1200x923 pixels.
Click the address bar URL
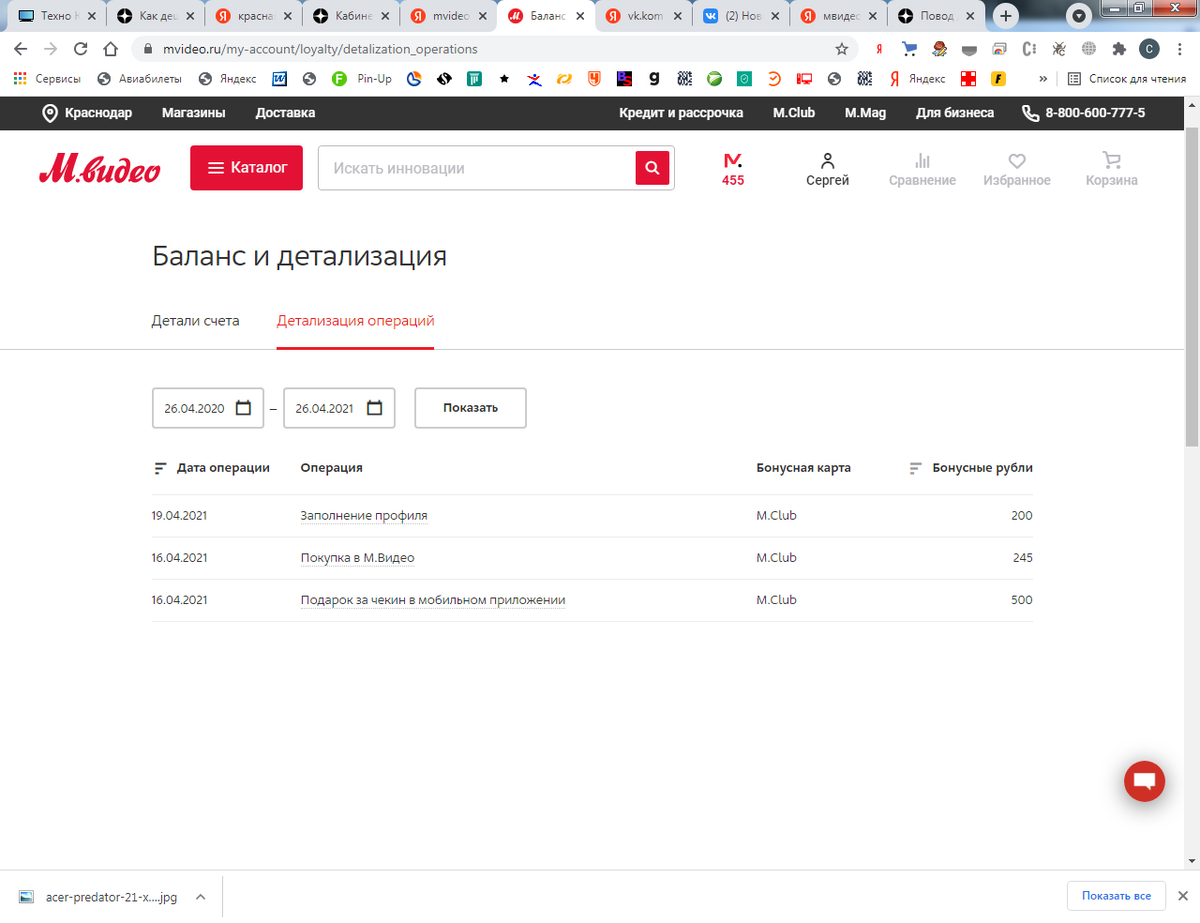point(320,49)
